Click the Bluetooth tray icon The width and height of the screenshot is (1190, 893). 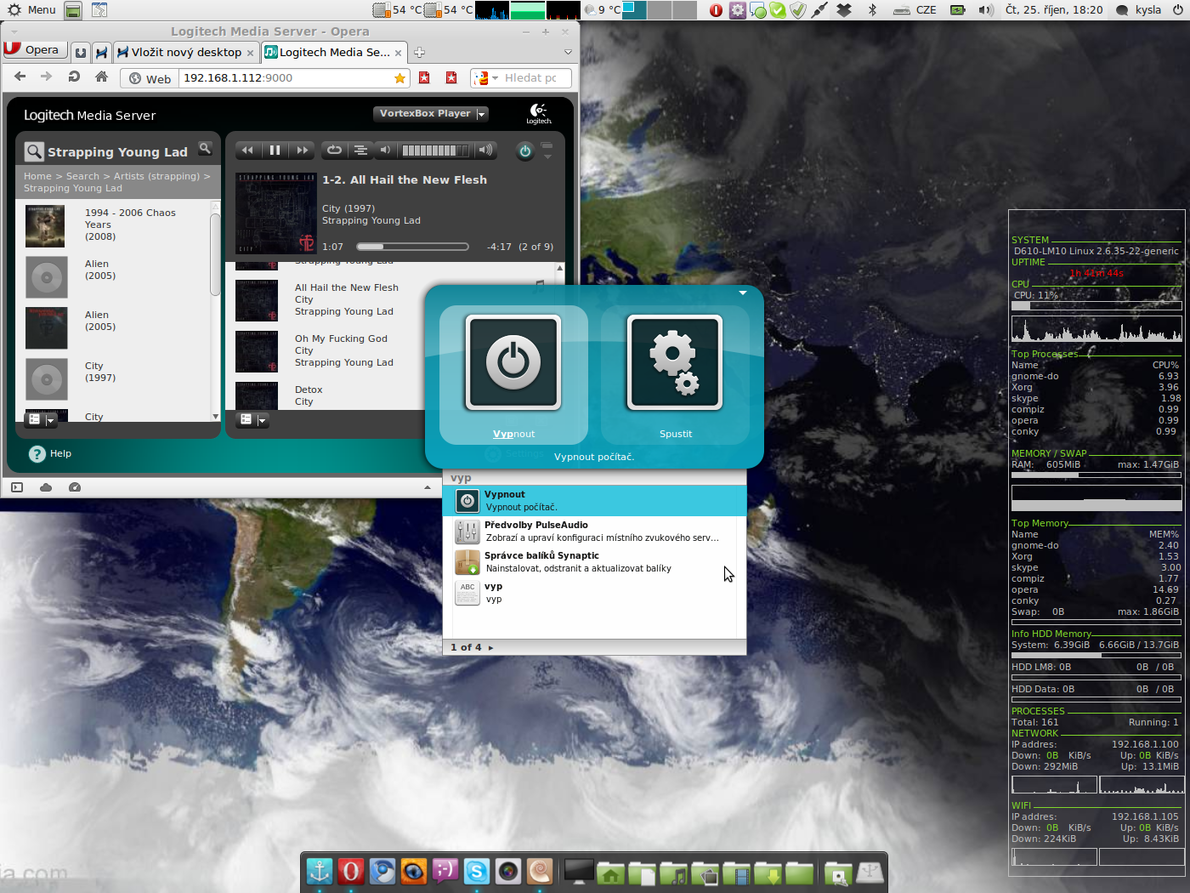(x=872, y=10)
